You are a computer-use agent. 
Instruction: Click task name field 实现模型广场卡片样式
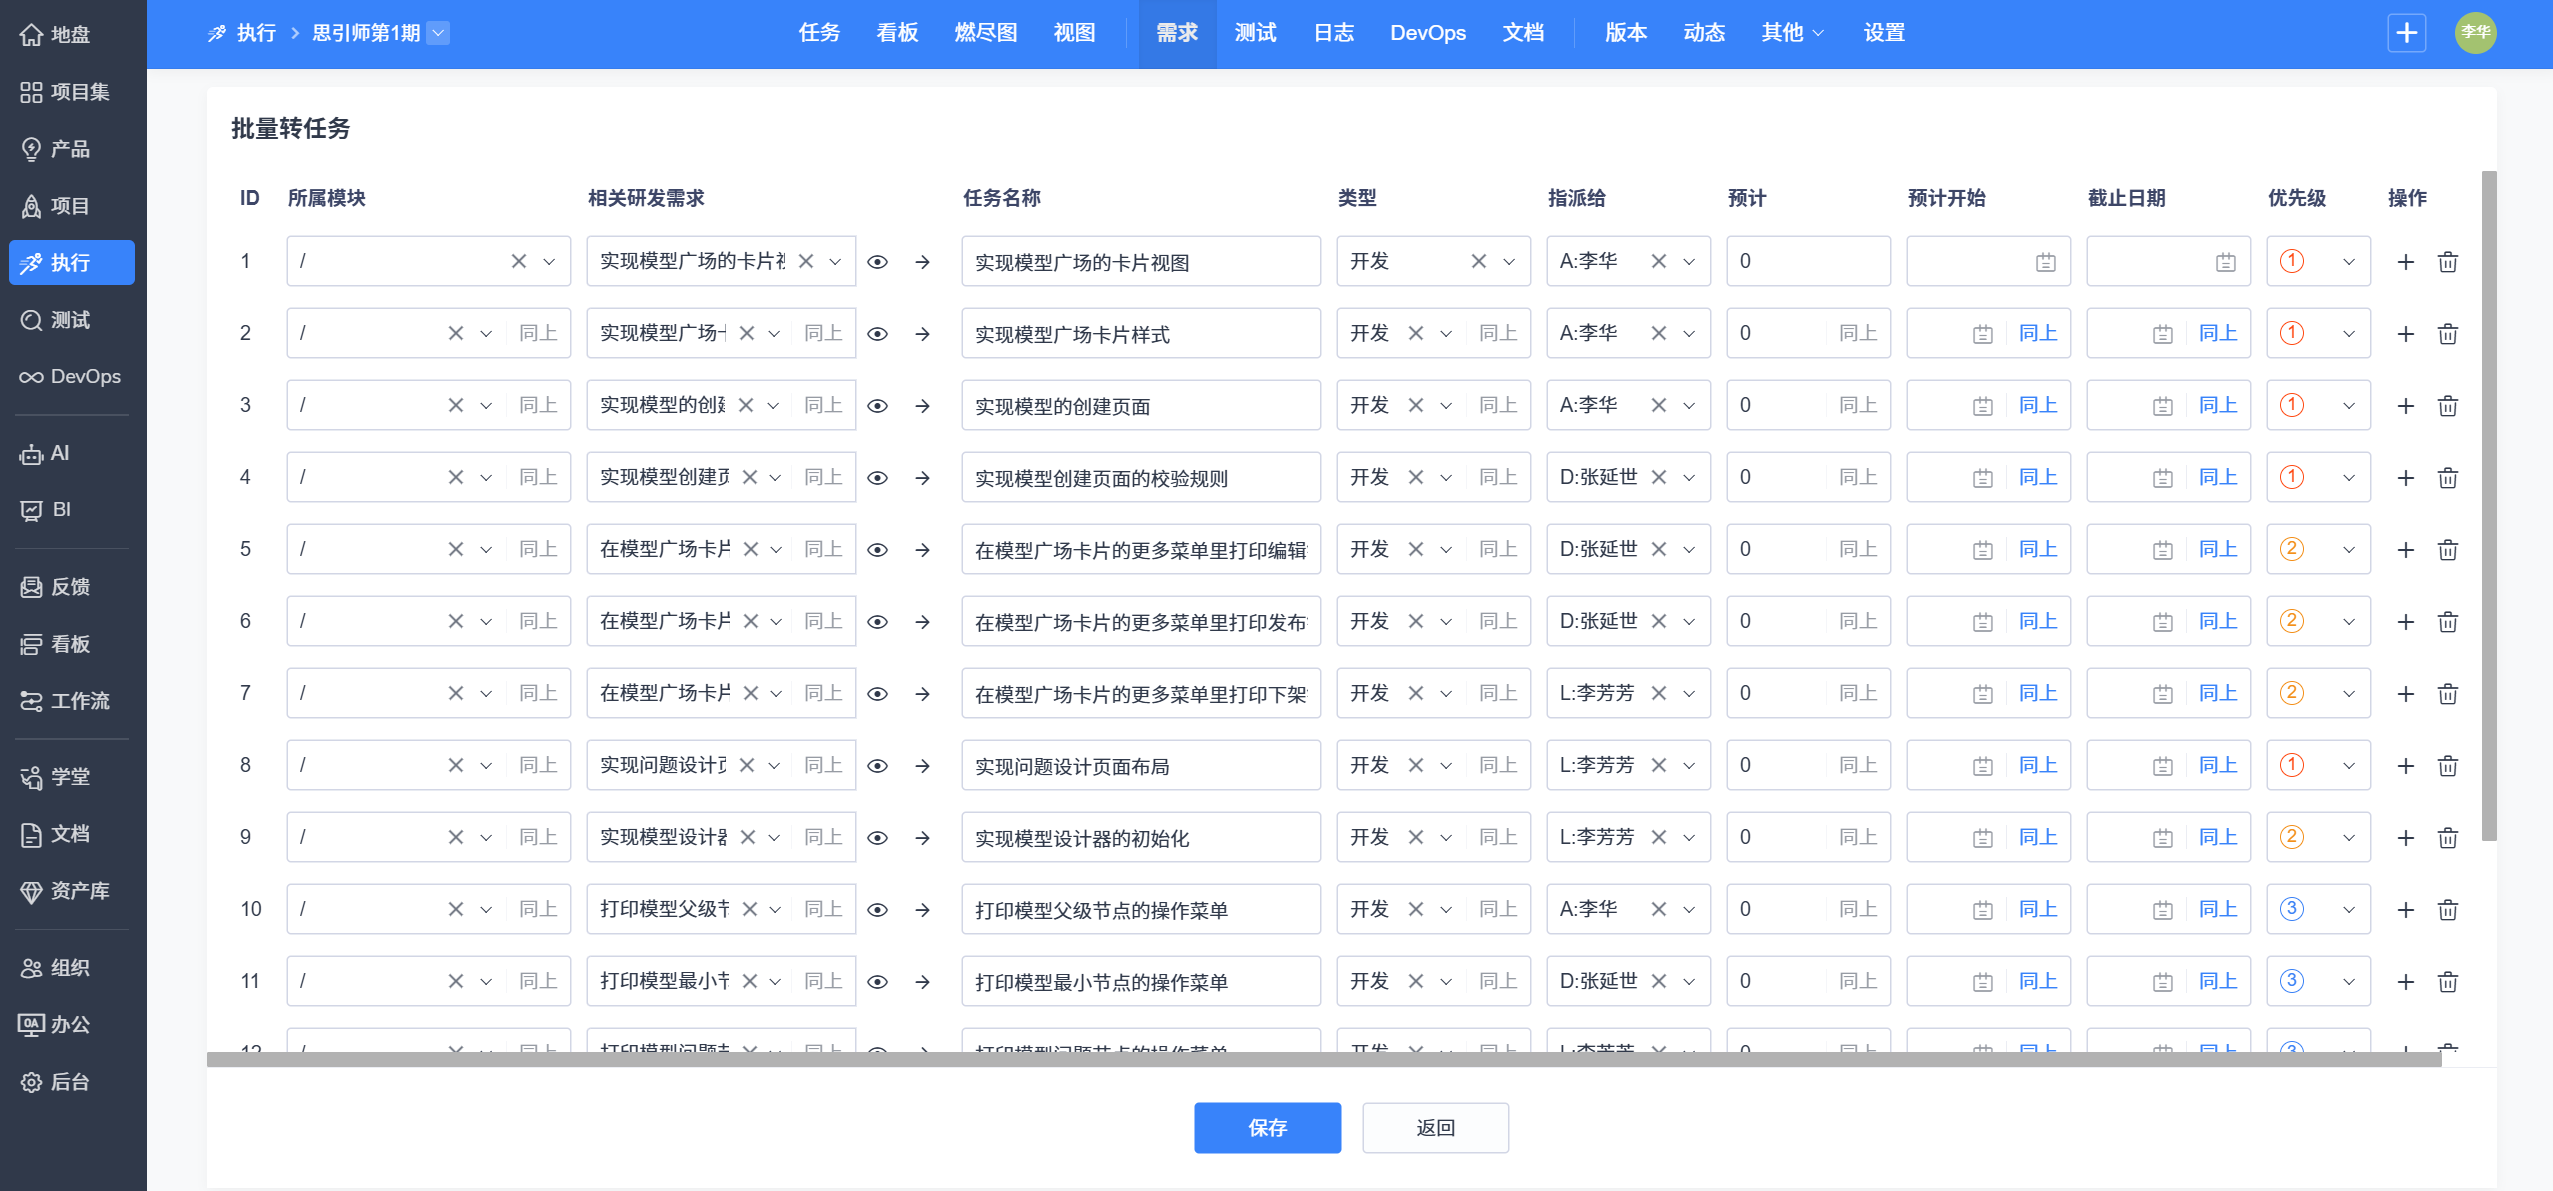(1140, 334)
